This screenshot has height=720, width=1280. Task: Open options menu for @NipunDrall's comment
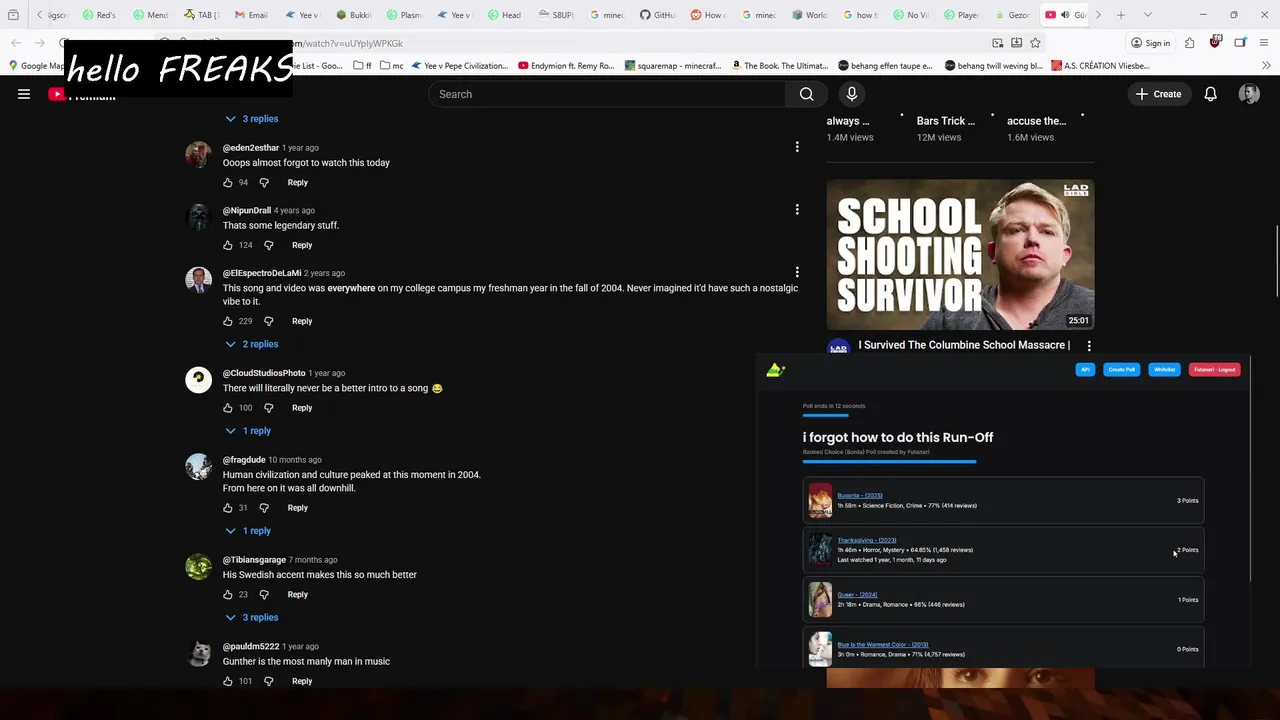coord(797,210)
